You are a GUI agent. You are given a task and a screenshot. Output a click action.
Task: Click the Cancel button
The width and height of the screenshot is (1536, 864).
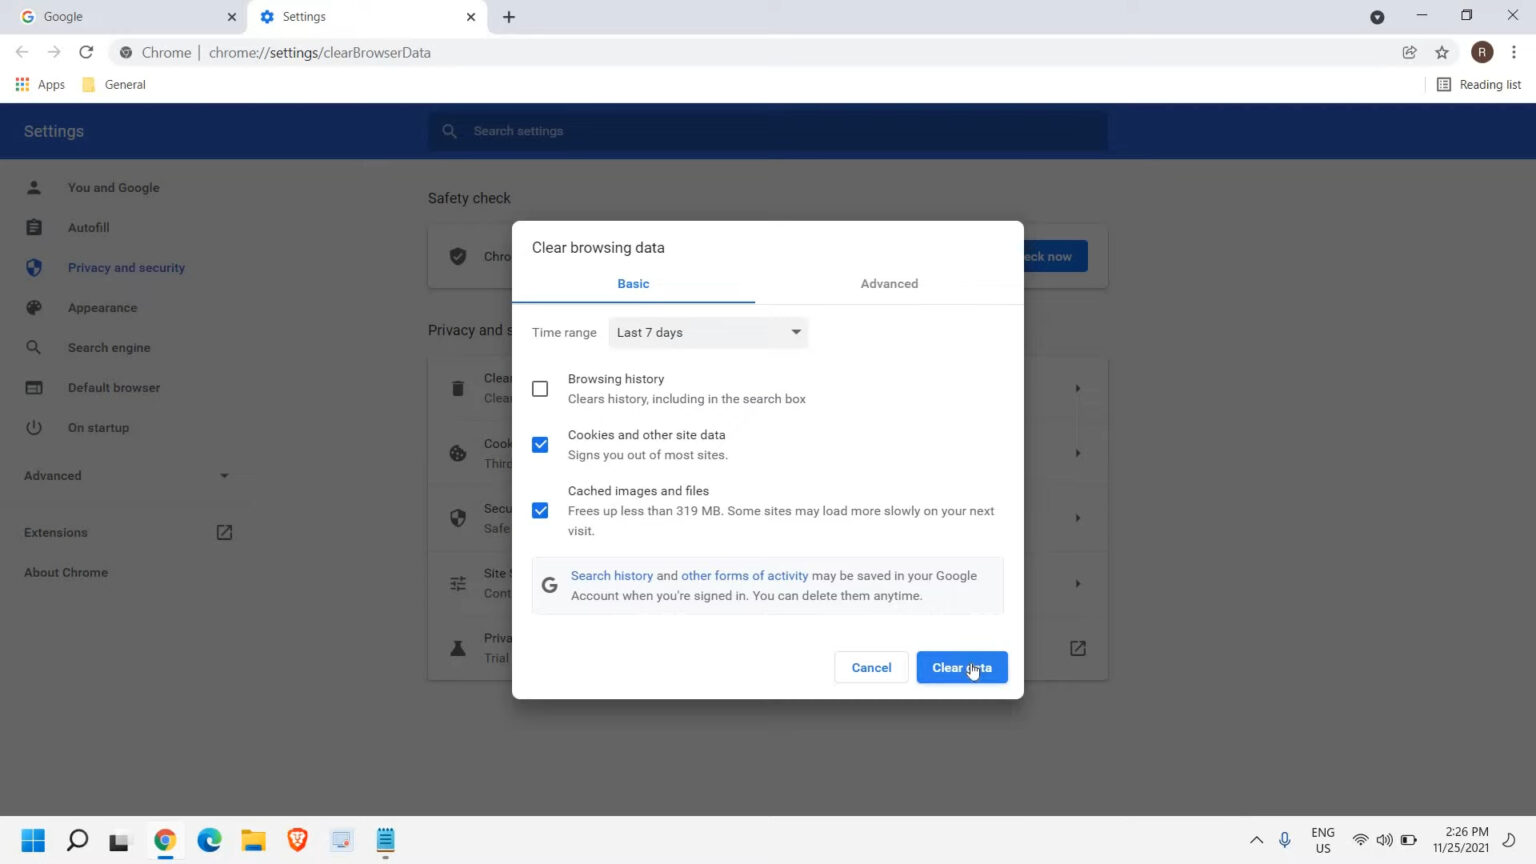tap(871, 668)
